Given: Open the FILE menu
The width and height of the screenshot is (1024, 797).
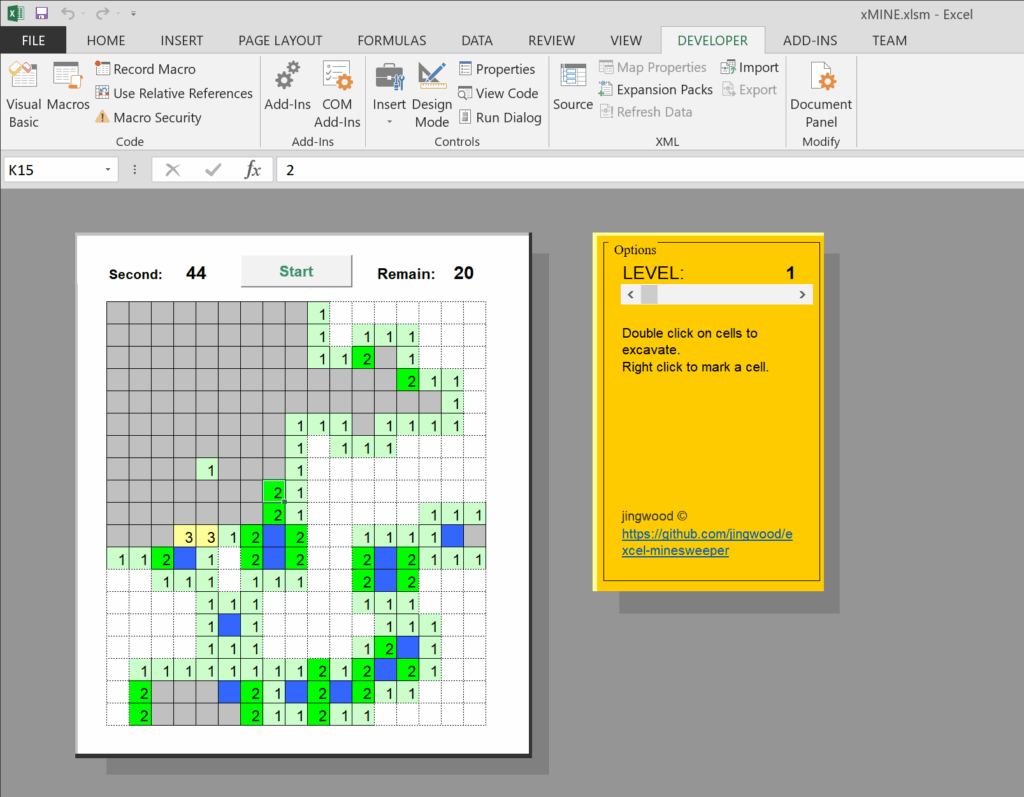Looking at the screenshot, I should (33, 40).
